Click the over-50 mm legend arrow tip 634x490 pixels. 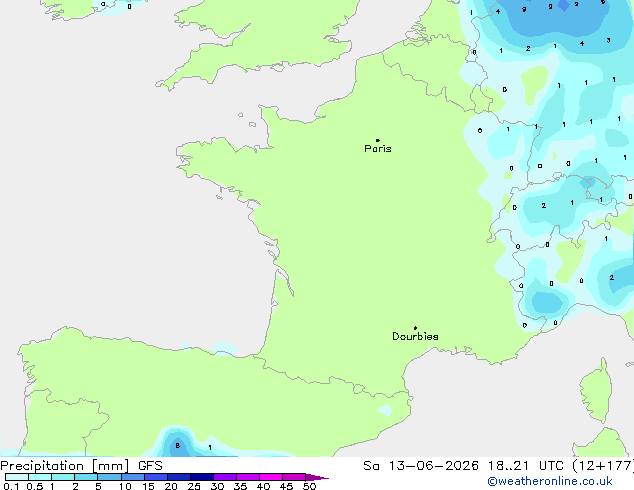[x=317, y=477]
